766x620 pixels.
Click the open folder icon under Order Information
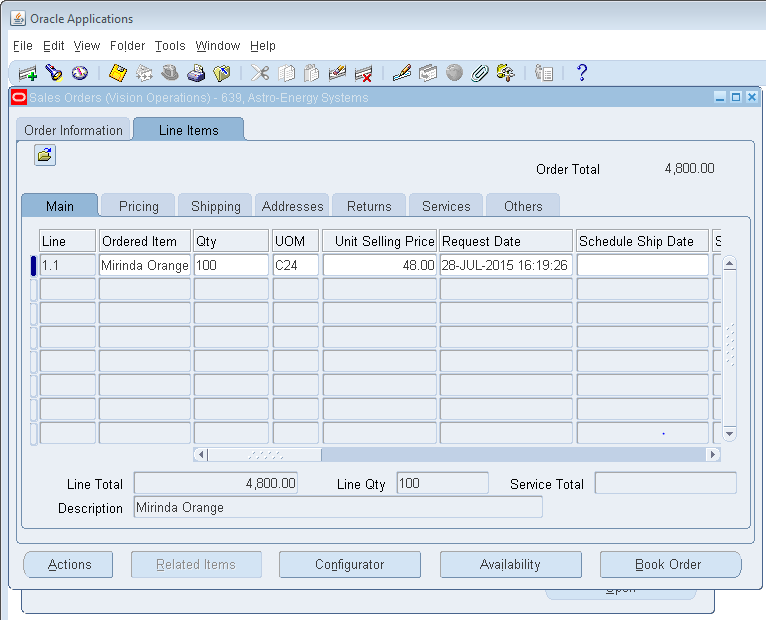coord(45,155)
